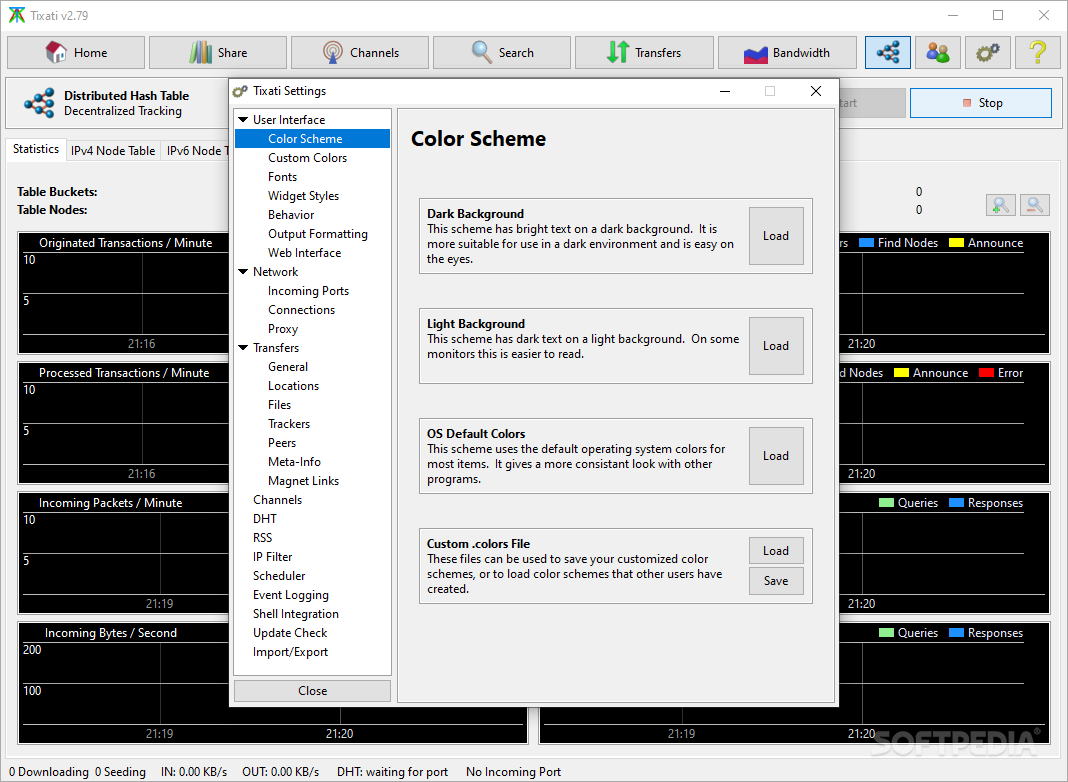The height and width of the screenshot is (782, 1068).
Task: Select Scheduler in the settings tree
Action: coord(279,576)
